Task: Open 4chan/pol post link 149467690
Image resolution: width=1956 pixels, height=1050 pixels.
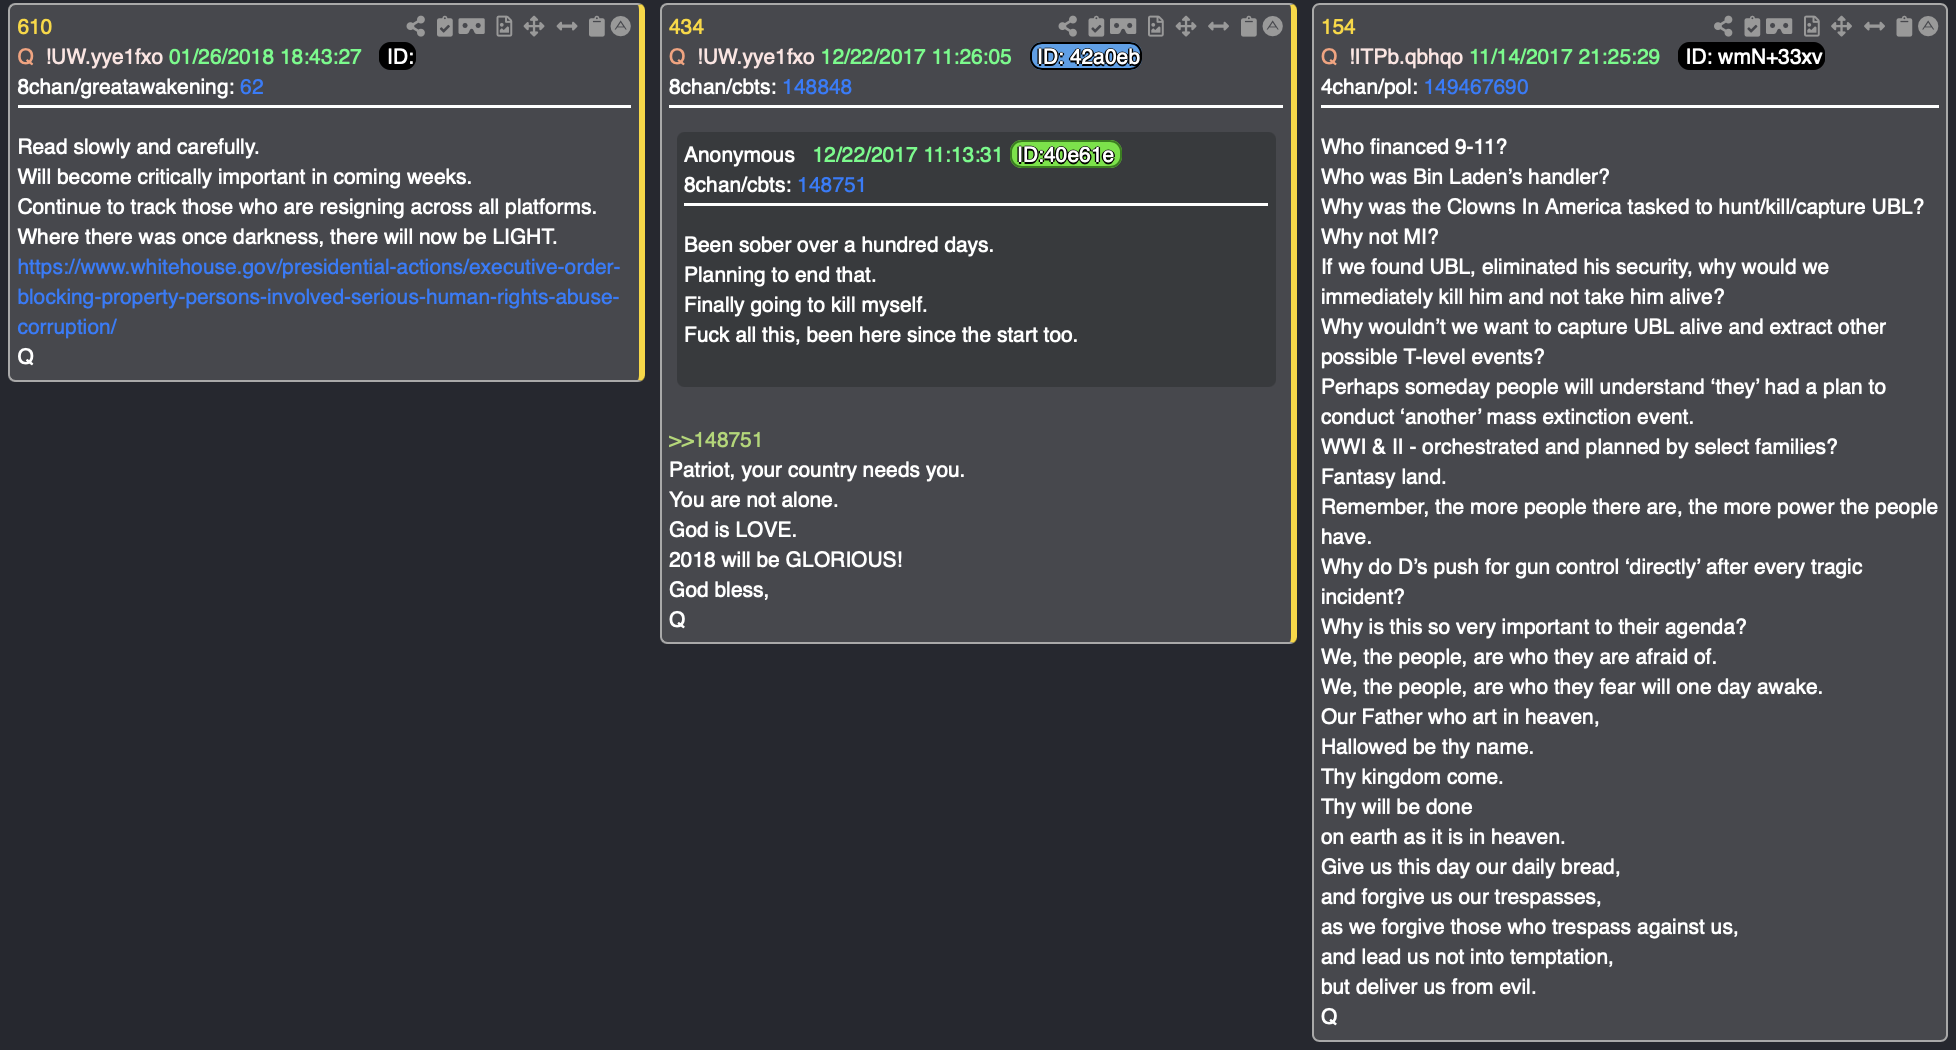Action: pyautogui.click(x=1476, y=87)
